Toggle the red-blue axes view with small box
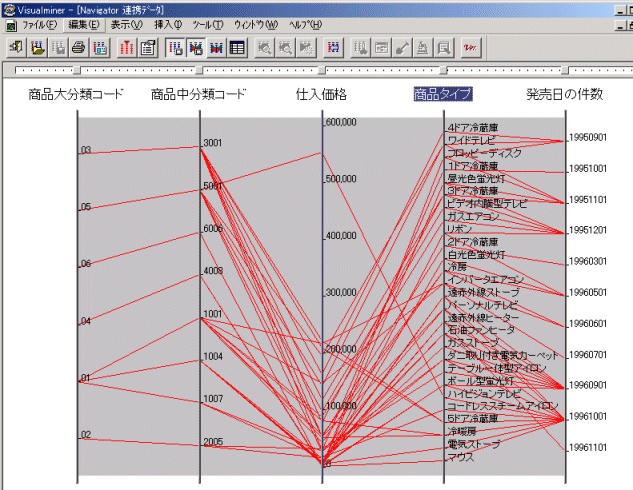The width and height of the screenshot is (633, 490). pos(175,48)
